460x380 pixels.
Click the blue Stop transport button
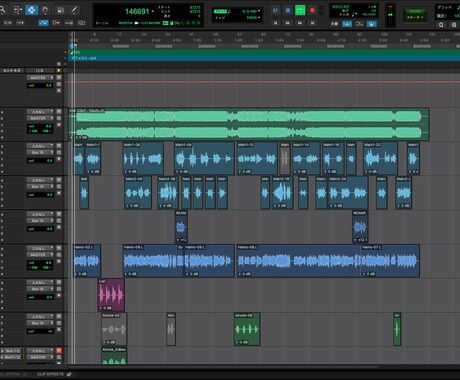click(288, 10)
